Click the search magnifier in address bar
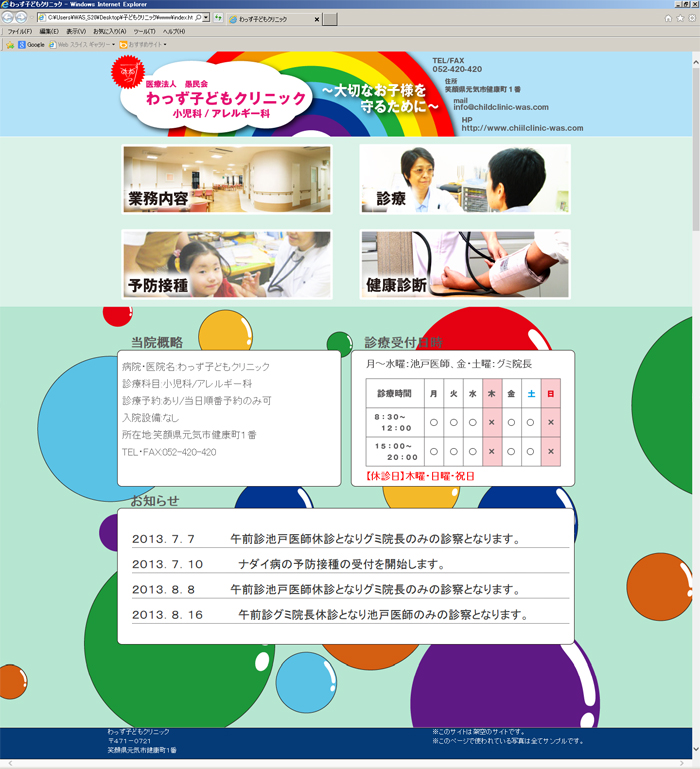Screen dimensions: 700x769 coord(198,17)
